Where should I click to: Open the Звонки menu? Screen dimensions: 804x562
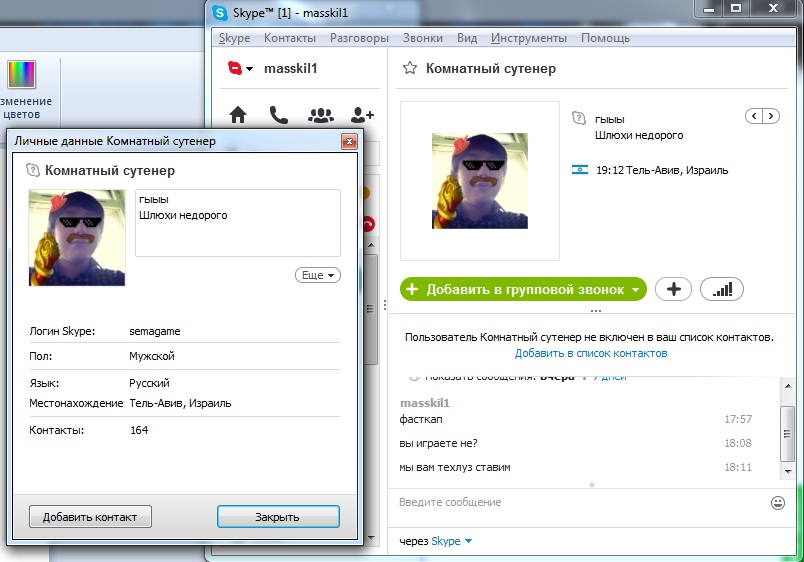[x=423, y=38]
